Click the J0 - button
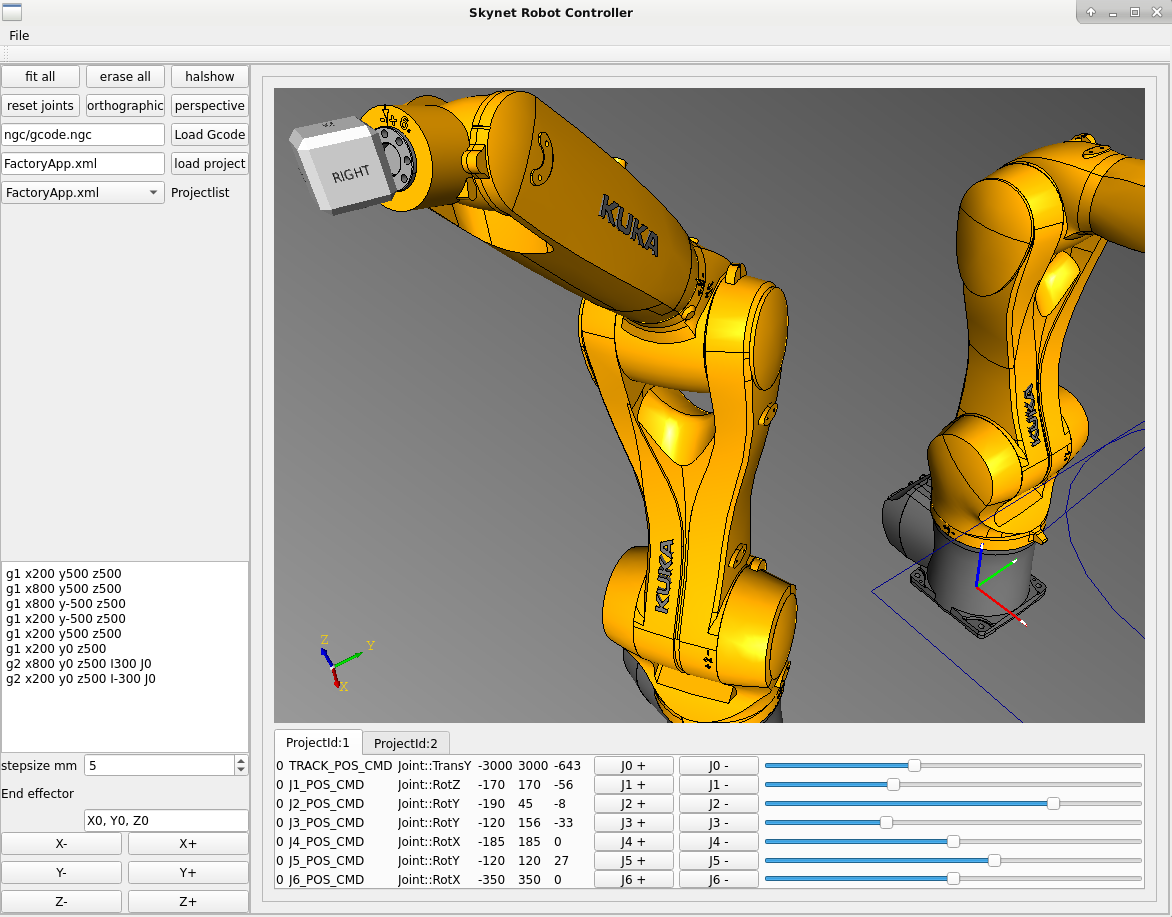The height and width of the screenshot is (917, 1172). point(718,766)
